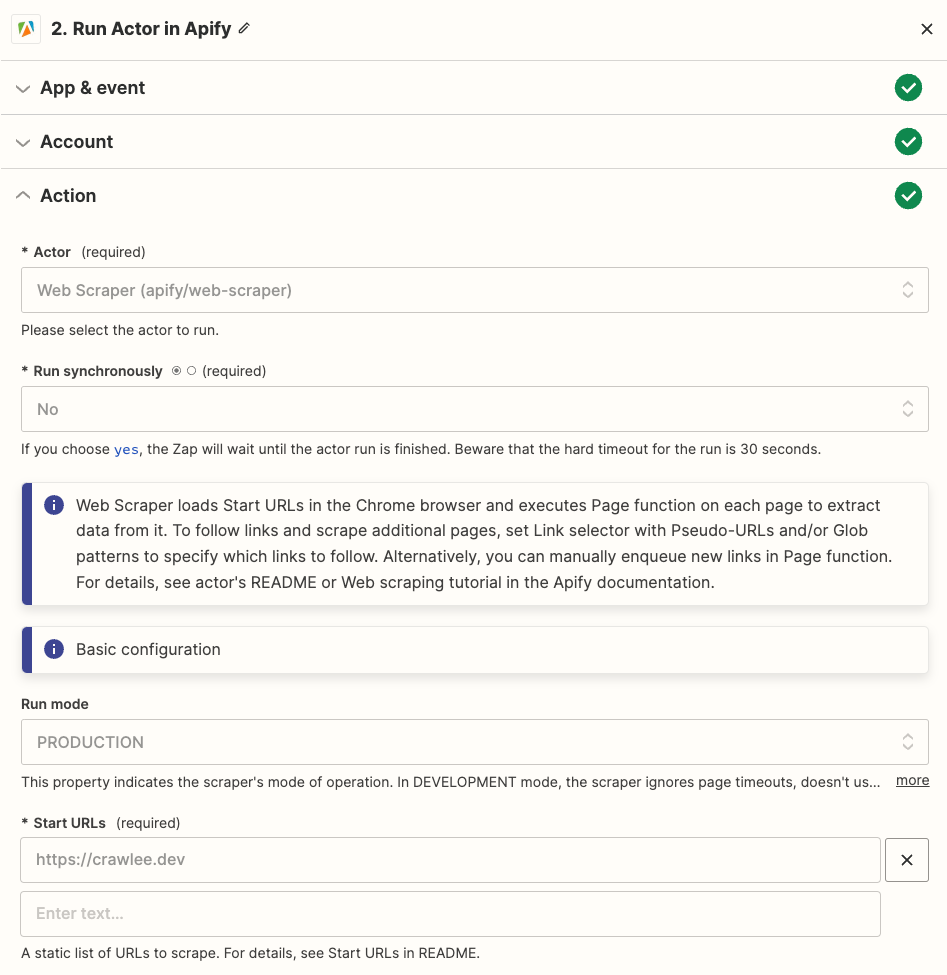This screenshot has width=947, height=975.
Task: Collapse the Action section
Action: (x=23, y=196)
